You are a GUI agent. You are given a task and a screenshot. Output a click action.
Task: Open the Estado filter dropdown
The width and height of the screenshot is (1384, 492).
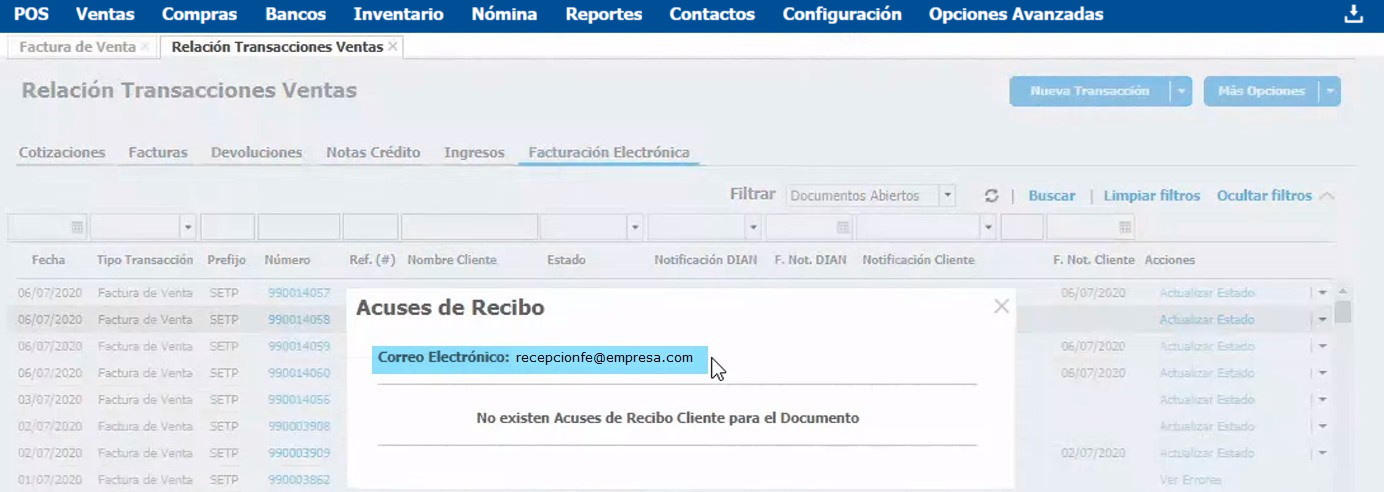pos(635,227)
